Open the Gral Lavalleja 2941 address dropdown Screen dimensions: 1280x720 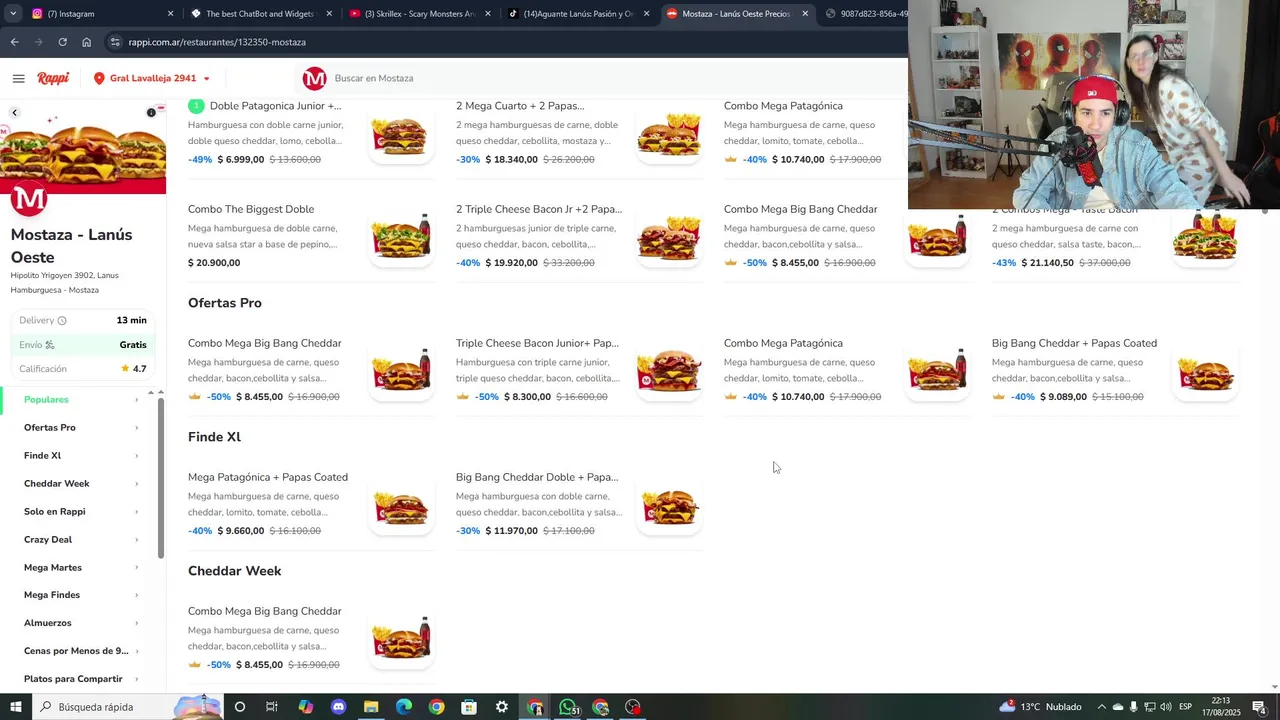pos(152,78)
